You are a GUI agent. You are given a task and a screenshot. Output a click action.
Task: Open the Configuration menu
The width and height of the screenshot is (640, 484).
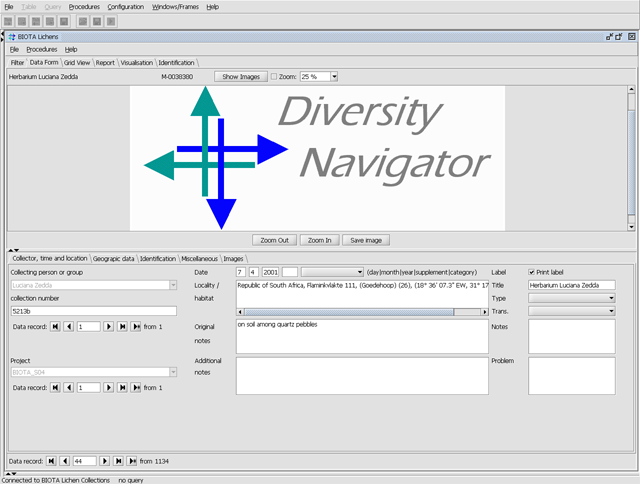coord(126,7)
